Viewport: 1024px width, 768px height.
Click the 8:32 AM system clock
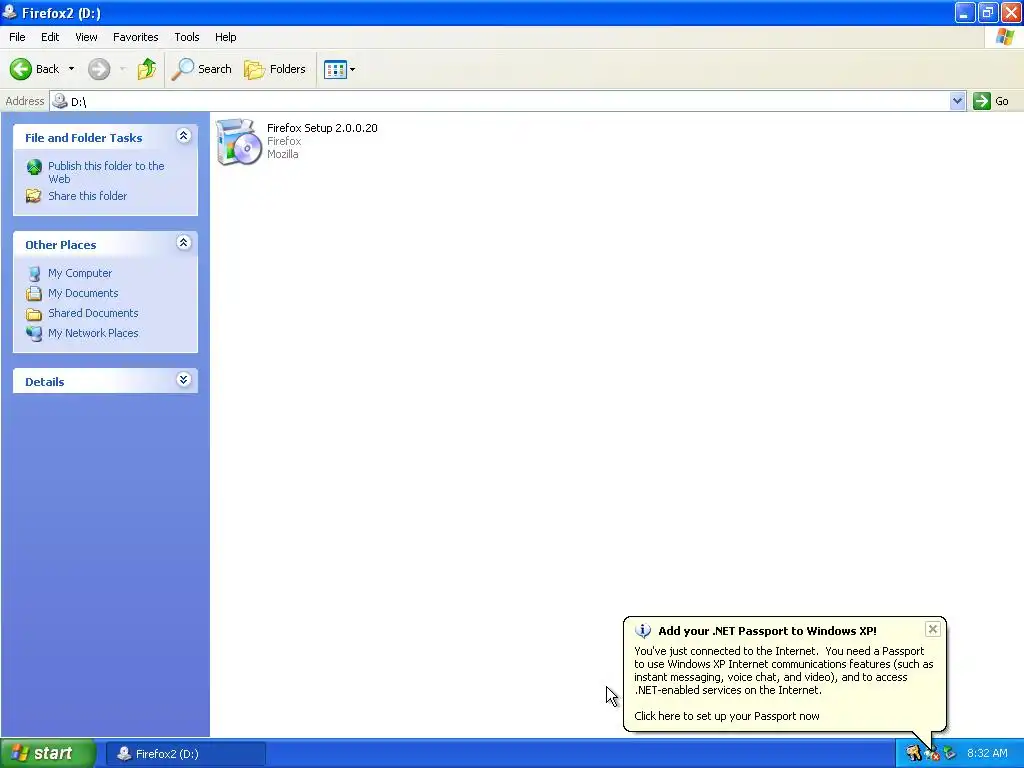coord(987,754)
